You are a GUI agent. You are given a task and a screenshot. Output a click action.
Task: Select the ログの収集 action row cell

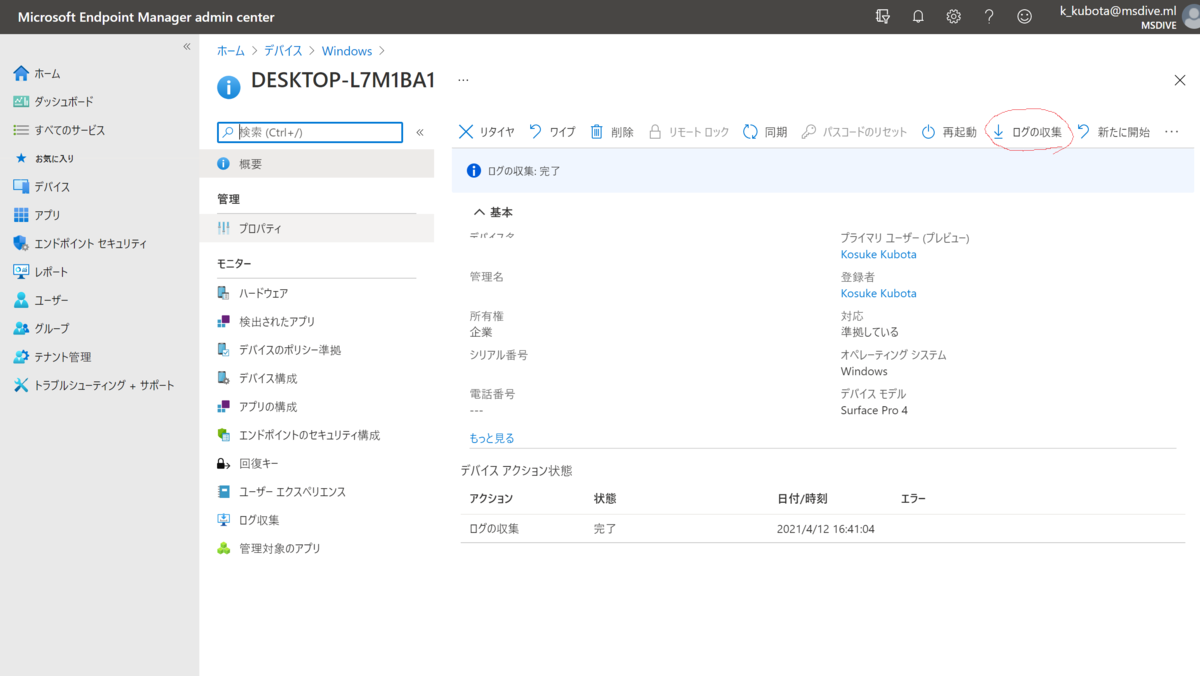(x=494, y=529)
